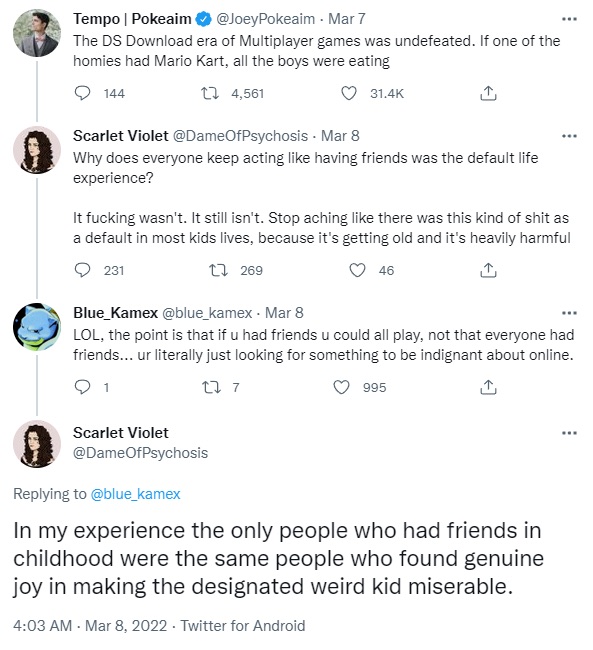Share Scarlet Violet's Mar 8 tweet
Image resolution: width=593 pixels, height=650 pixels.
pos(488,270)
